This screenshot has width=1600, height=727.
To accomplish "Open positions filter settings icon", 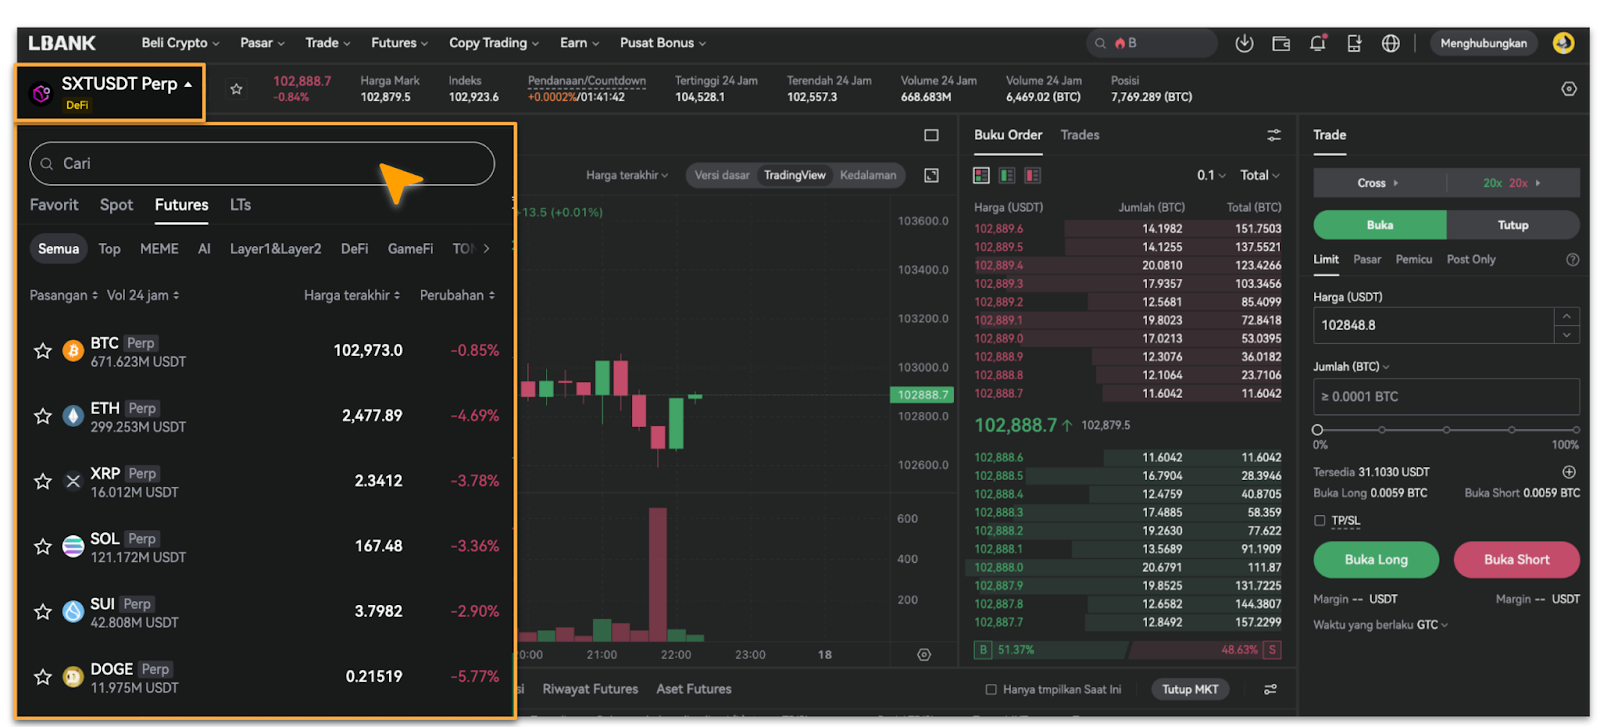I will click(x=1270, y=689).
